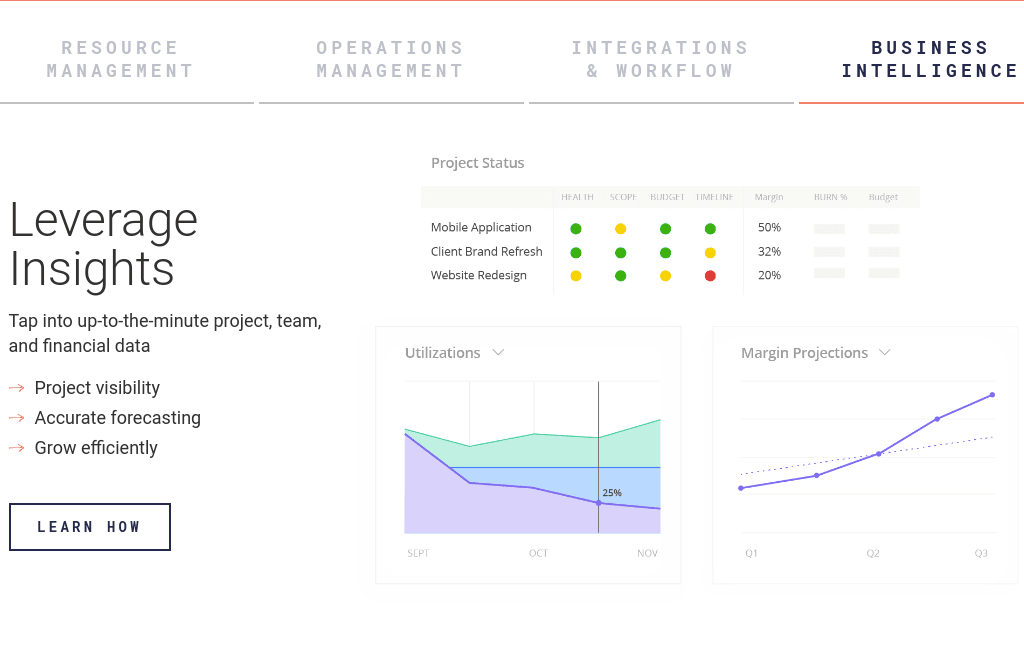This screenshot has height=656, width=1024.
Task: Click the arrow icon beside Accurate forecasting
Action: click(16, 418)
